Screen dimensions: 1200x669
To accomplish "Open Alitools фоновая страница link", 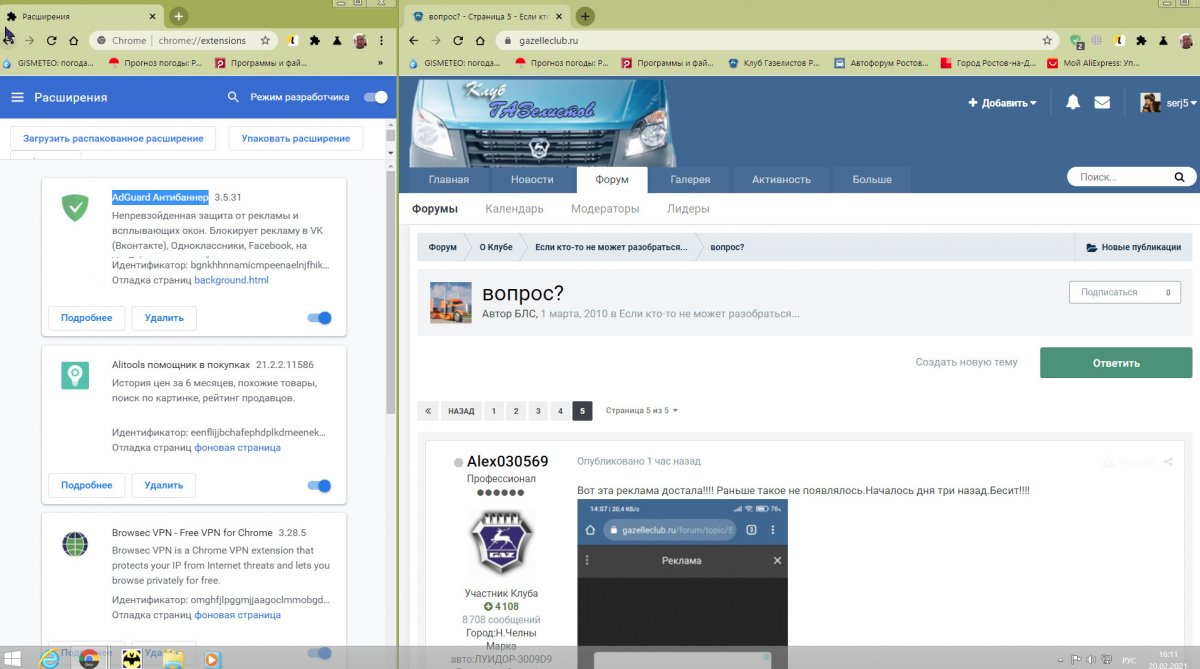I will pyautogui.click(x=237, y=447).
